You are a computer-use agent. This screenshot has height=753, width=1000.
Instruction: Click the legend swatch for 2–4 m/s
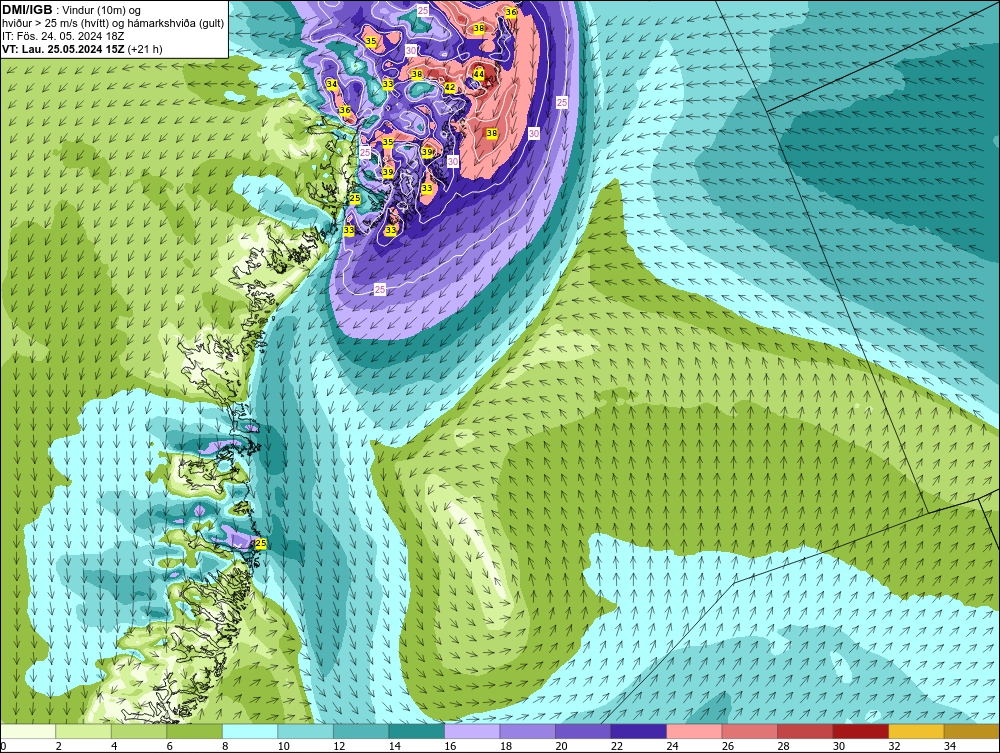click(x=84, y=731)
